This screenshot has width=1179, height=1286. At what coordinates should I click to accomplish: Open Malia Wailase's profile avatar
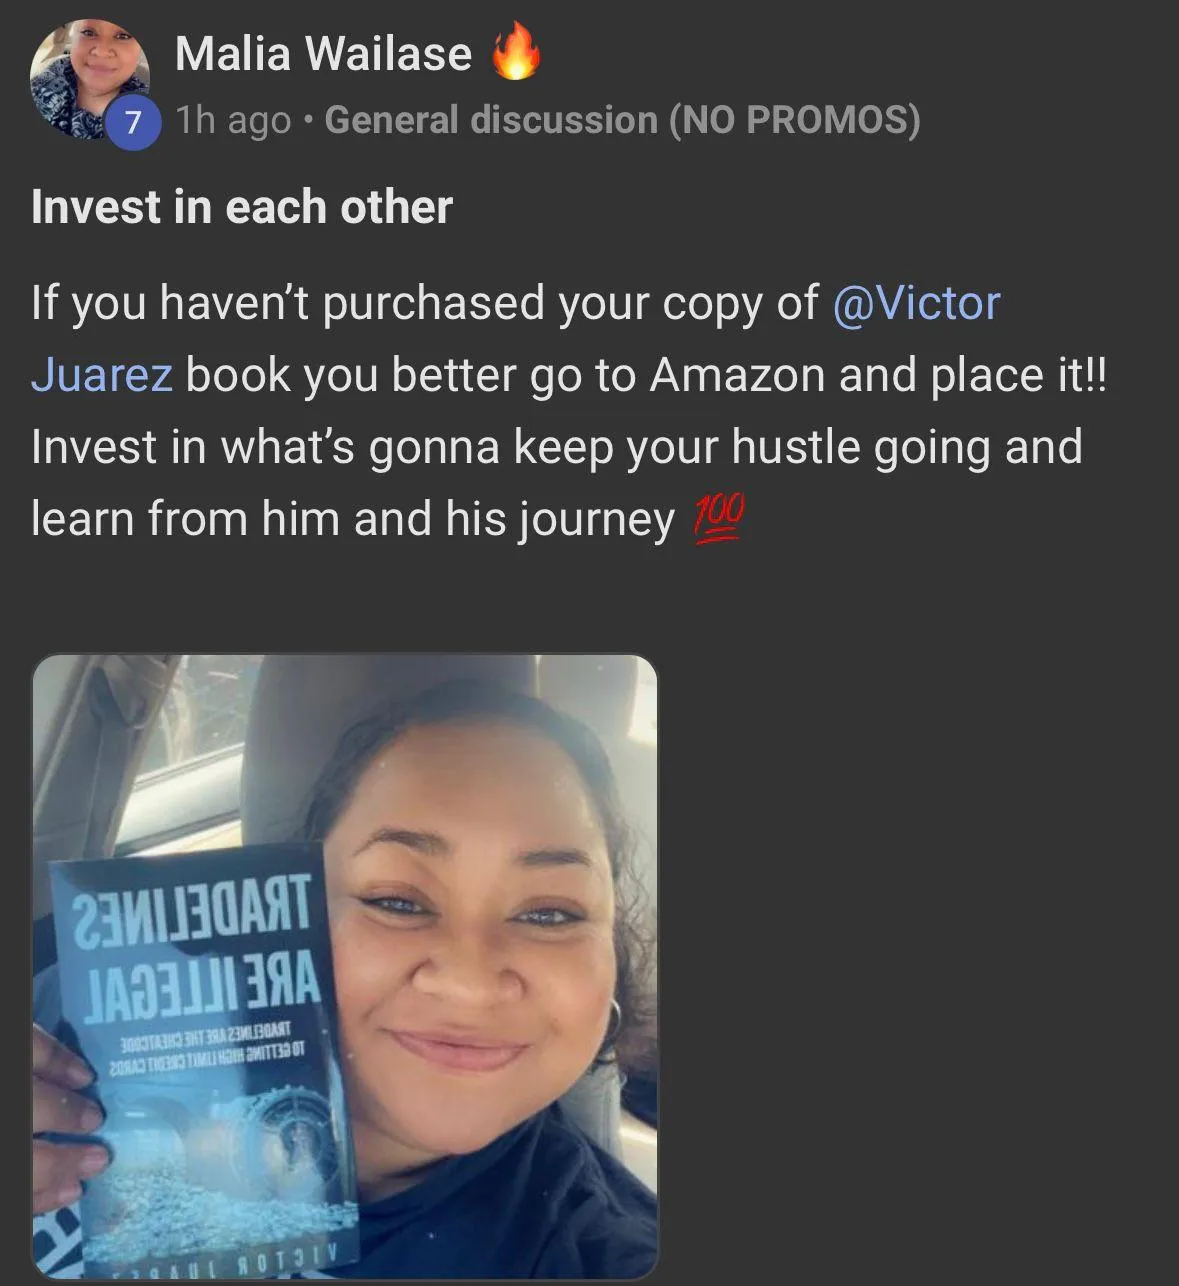pos(89,78)
